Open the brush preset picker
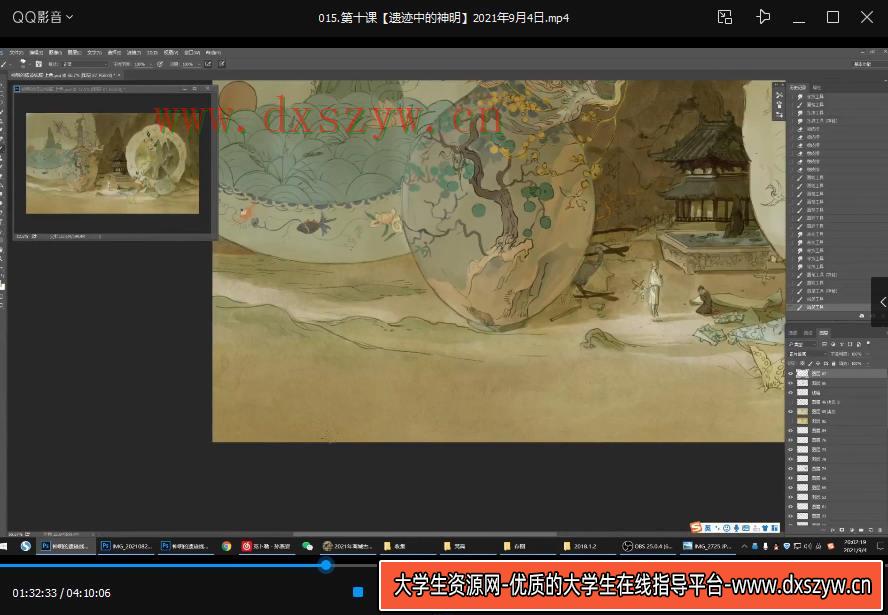Image resolution: width=888 pixels, height=615 pixels. pyautogui.click(x=23, y=64)
